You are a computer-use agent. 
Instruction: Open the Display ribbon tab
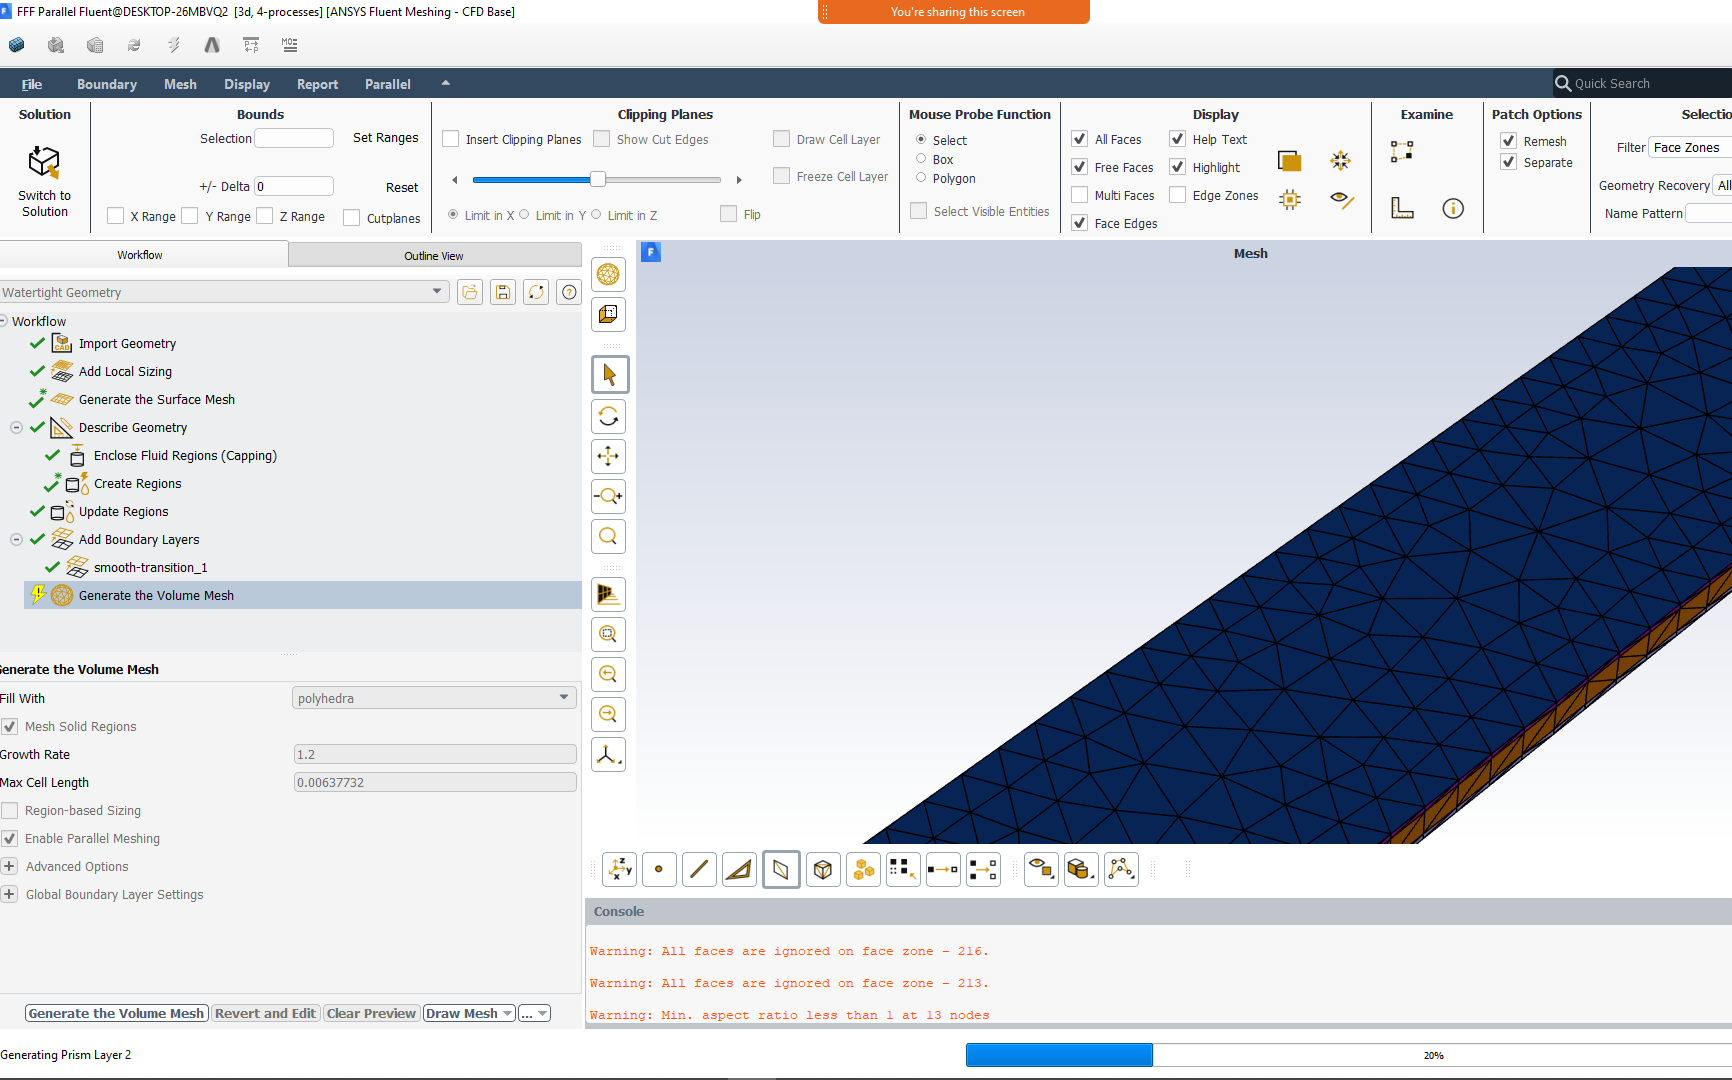(247, 84)
